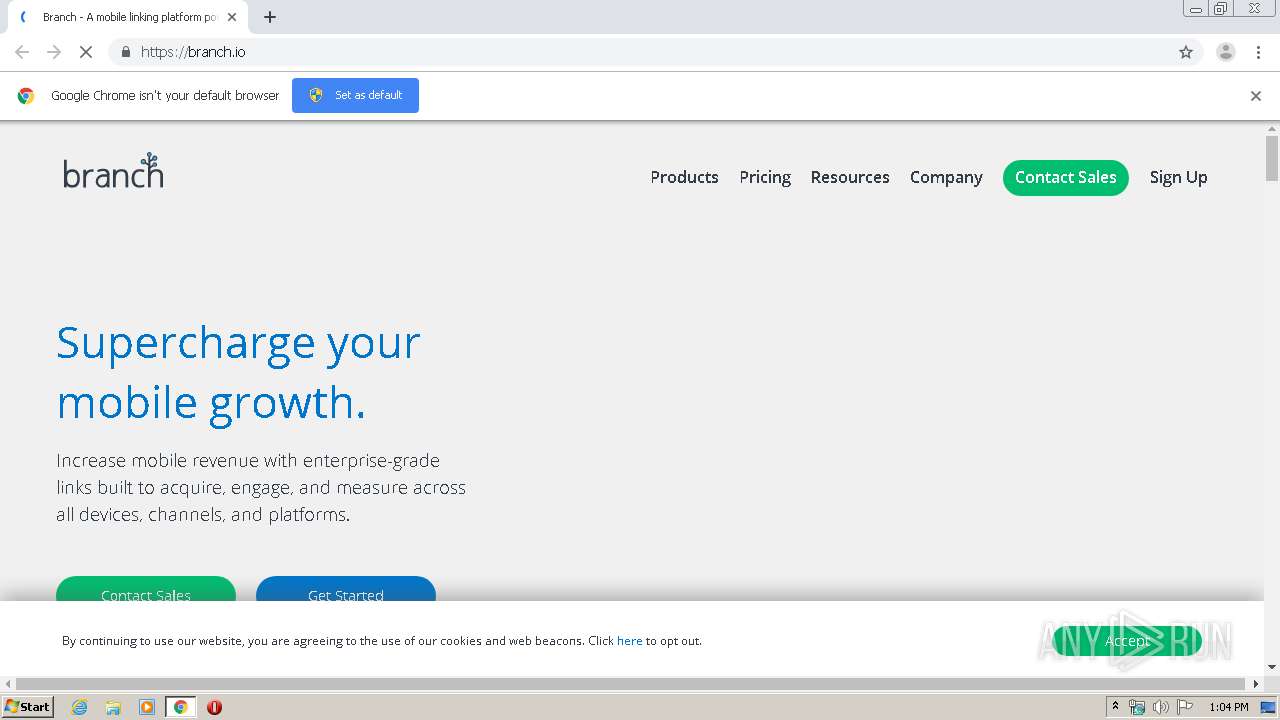1280x720 pixels.
Task: Close the Branch browser tab
Action: click(x=232, y=17)
